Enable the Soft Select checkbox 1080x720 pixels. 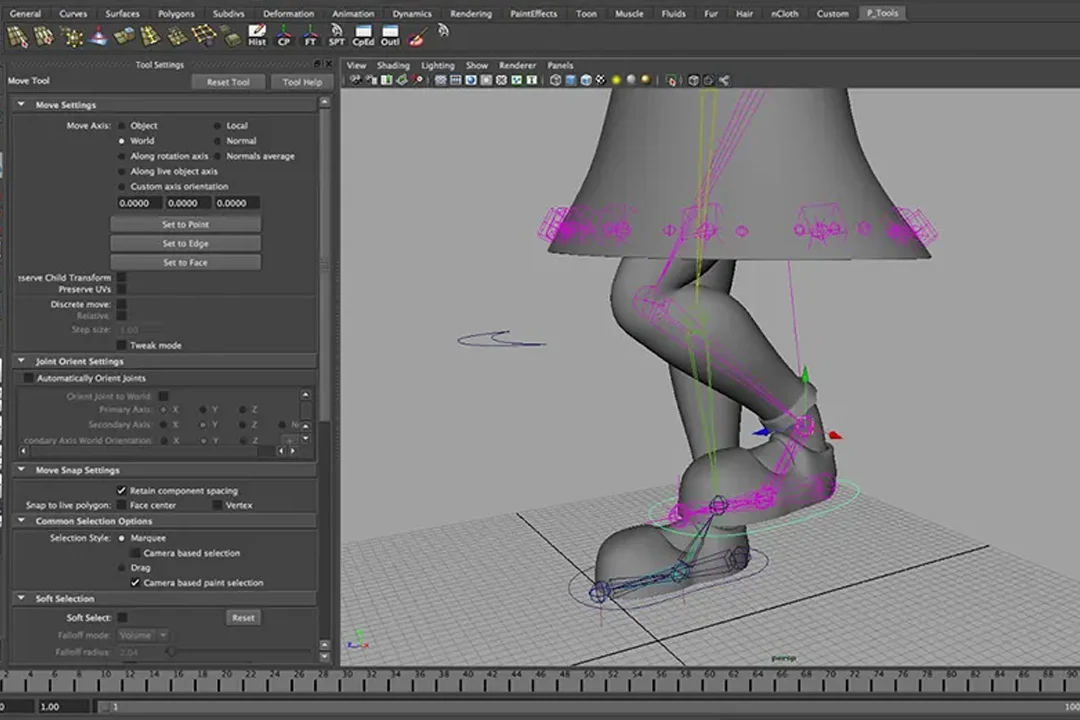[x=122, y=617]
